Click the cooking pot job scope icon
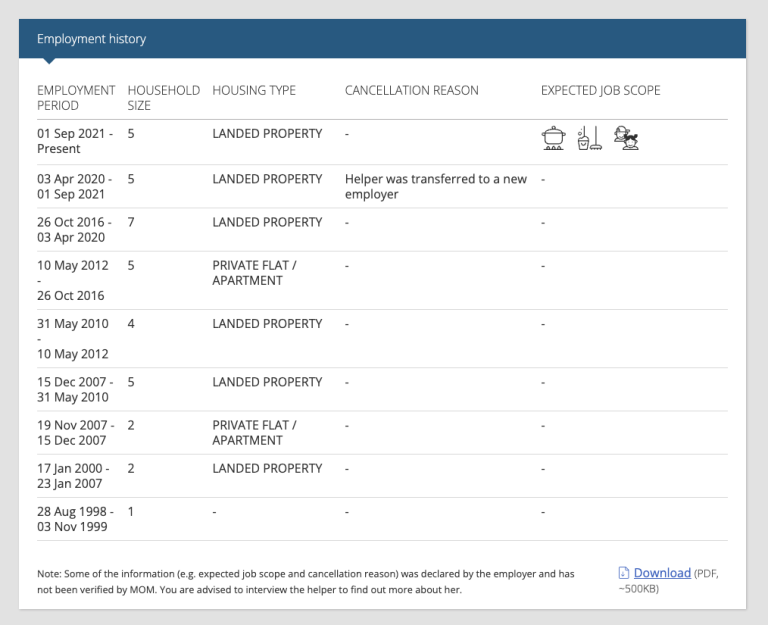Image resolution: width=768 pixels, height=625 pixels. click(x=553, y=138)
